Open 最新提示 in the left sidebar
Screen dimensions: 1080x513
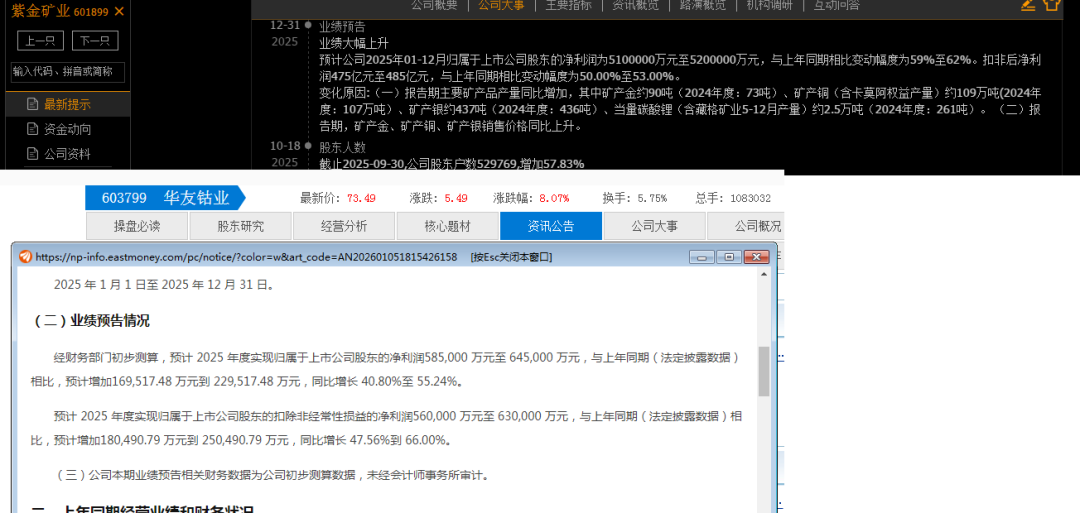click(x=68, y=105)
